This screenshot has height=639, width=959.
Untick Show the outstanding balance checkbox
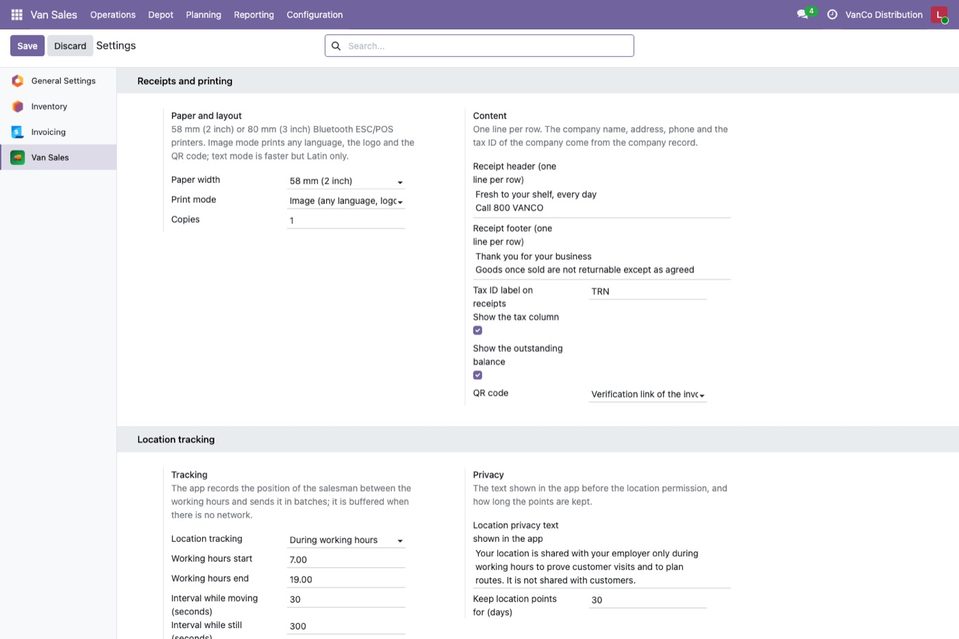click(x=478, y=375)
